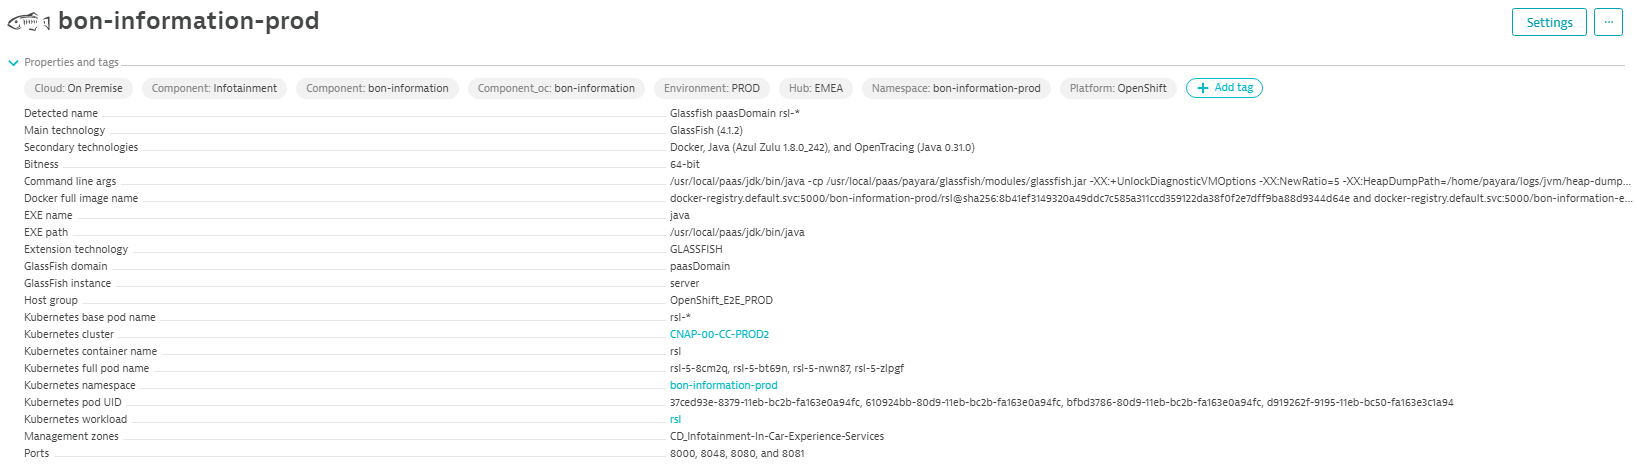
Task: Click the Component_oc: bon-information tag
Action: click(556, 88)
